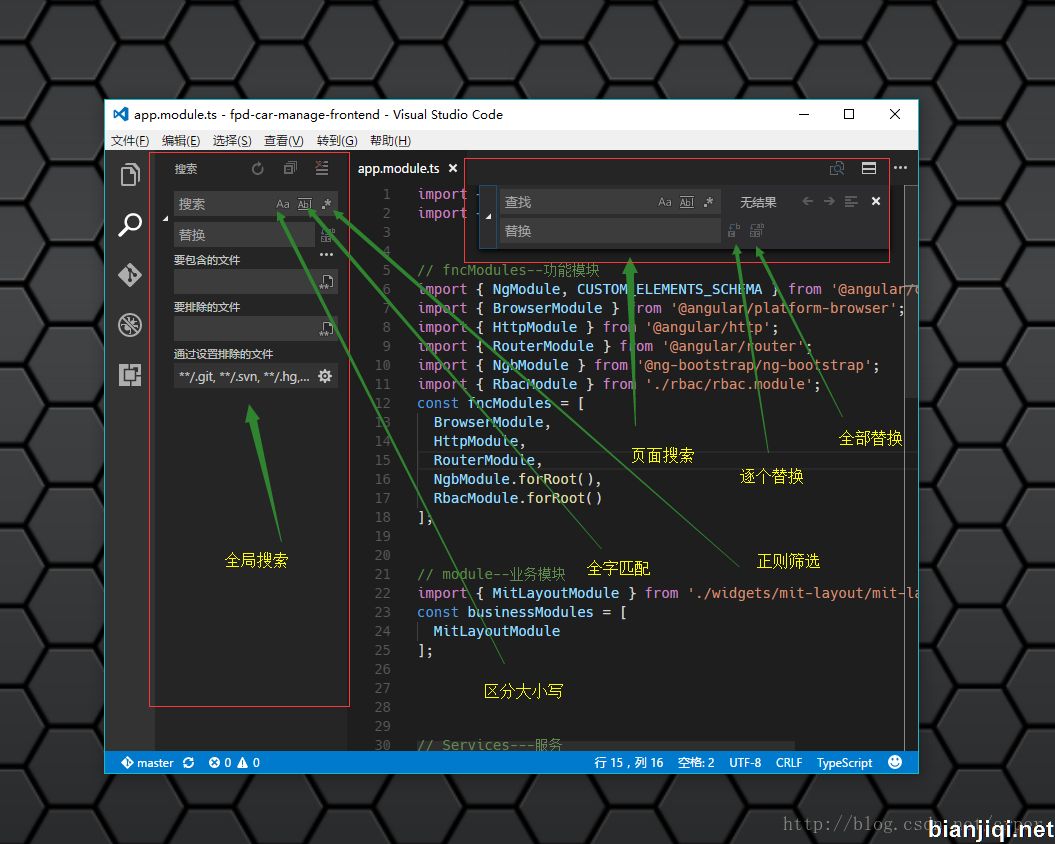Click the master branch in status bar
The width and height of the screenshot is (1055, 844).
147,763
